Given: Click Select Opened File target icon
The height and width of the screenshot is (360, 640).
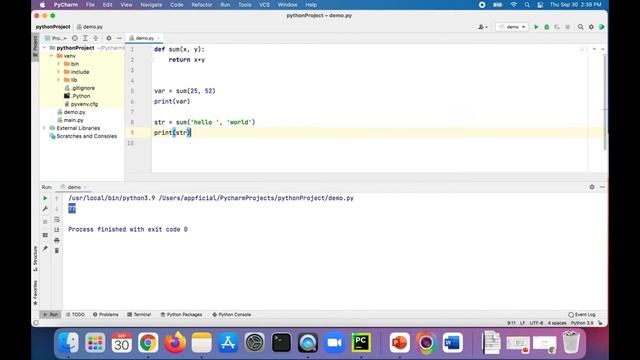Looking at the screenshot, I should tap(75, 38).
